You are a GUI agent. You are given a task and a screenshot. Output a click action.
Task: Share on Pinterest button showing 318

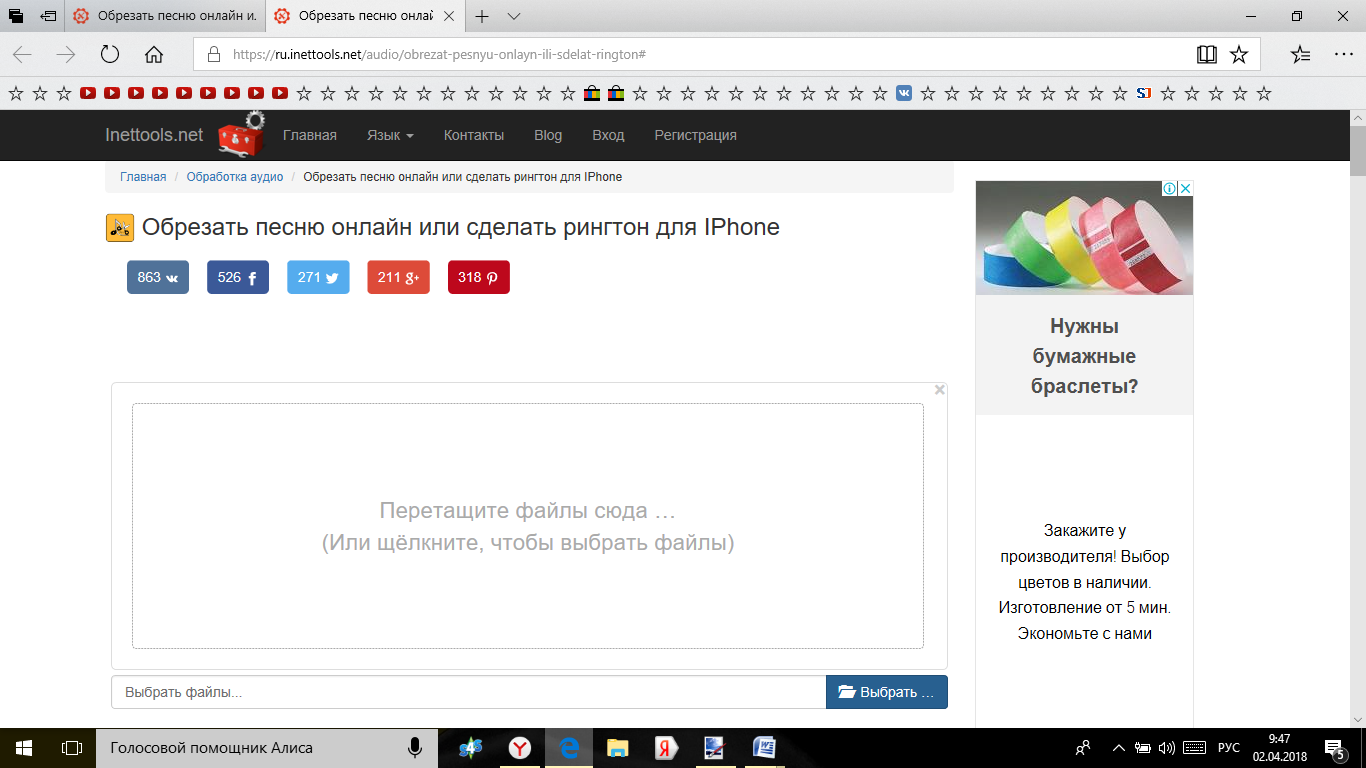pyautogui.click(x=478, y=277)
